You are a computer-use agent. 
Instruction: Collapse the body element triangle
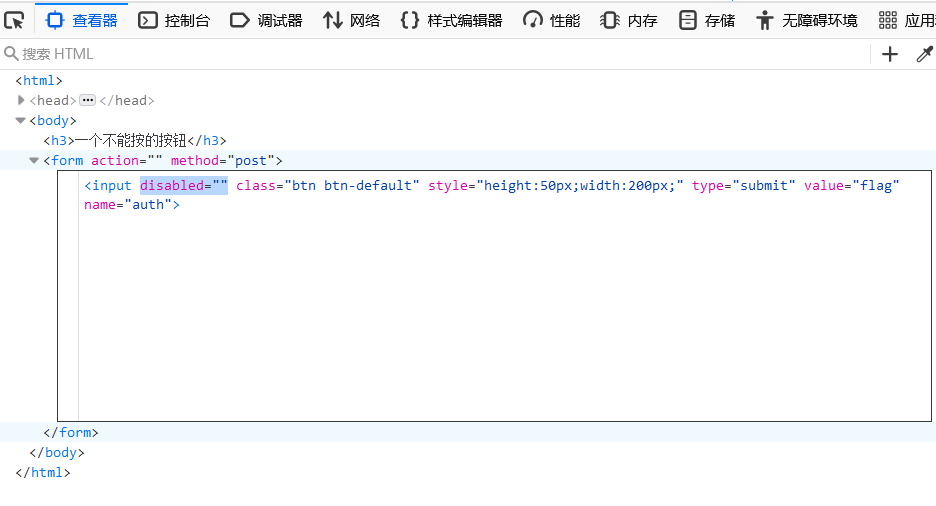pyautogui.click(x=20, y=121)
